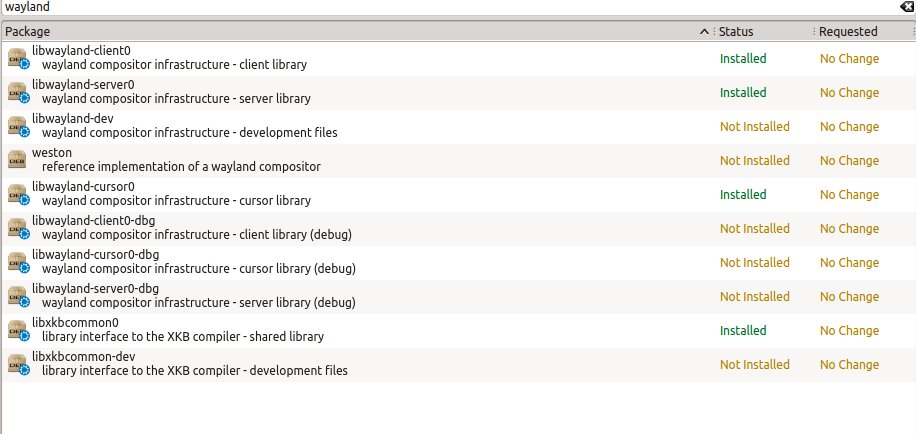Click Not Installed status of libxkbcommon-dev
The image size is (916, 434).
pos(754,365)
